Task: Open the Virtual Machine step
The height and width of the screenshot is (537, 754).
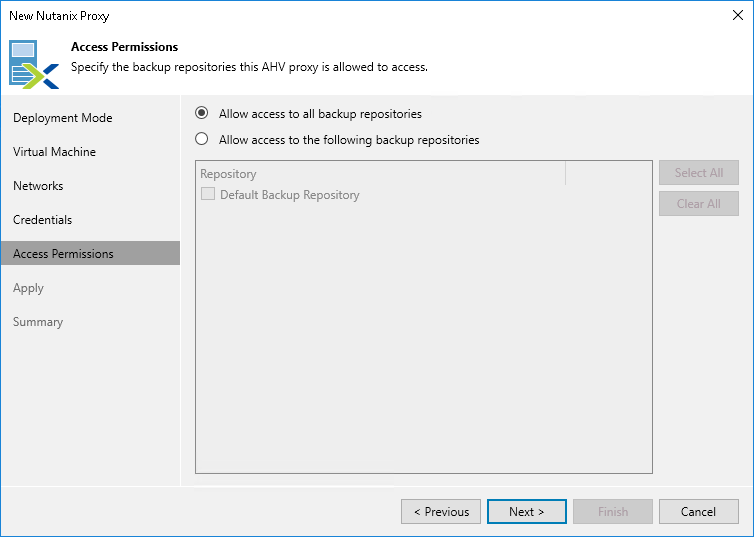Action: pos(54,152)
